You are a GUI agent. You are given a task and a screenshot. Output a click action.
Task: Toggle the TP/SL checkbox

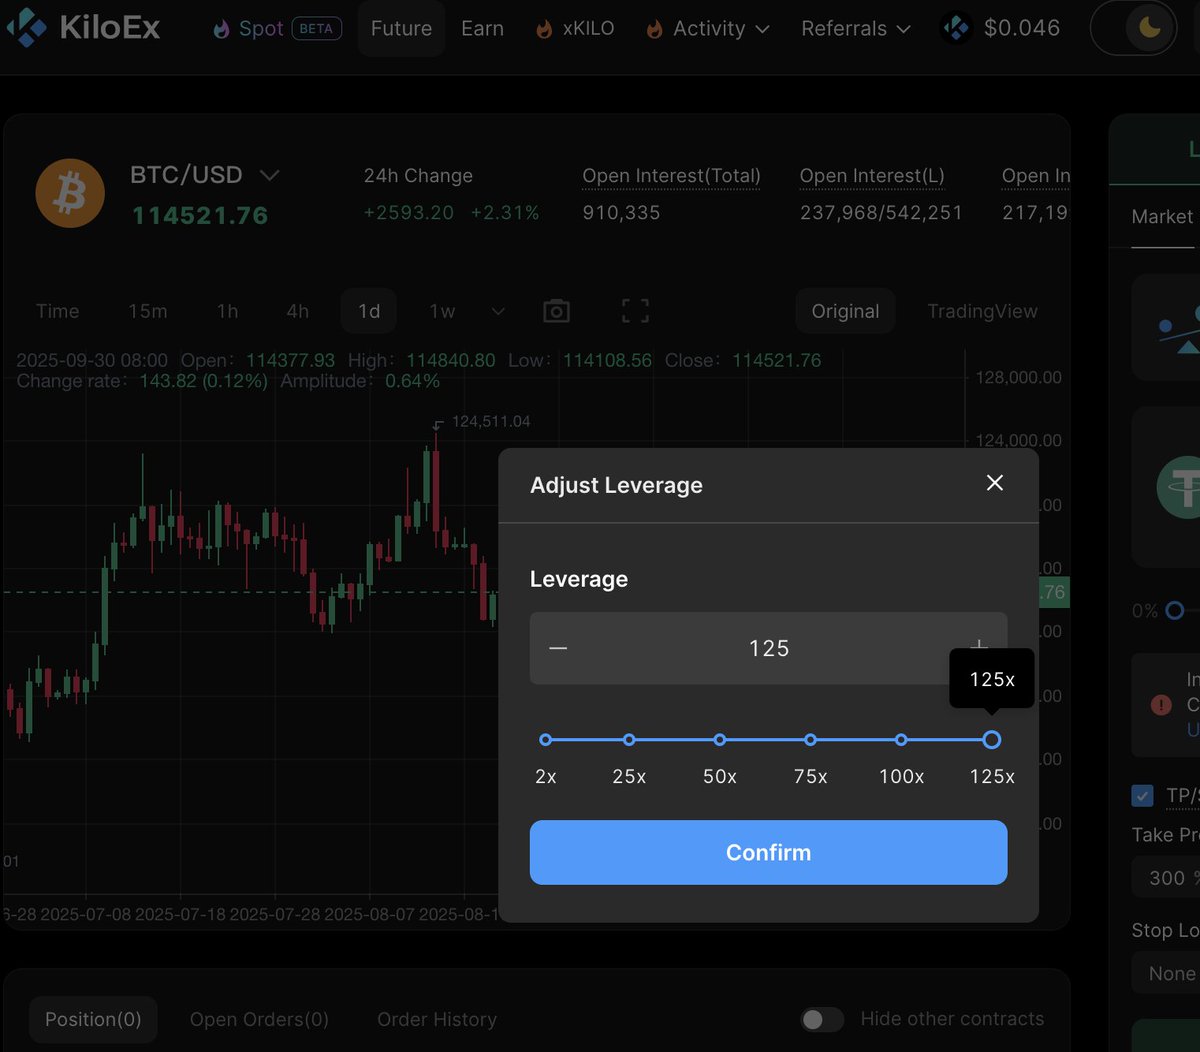tap(1142, 796)
